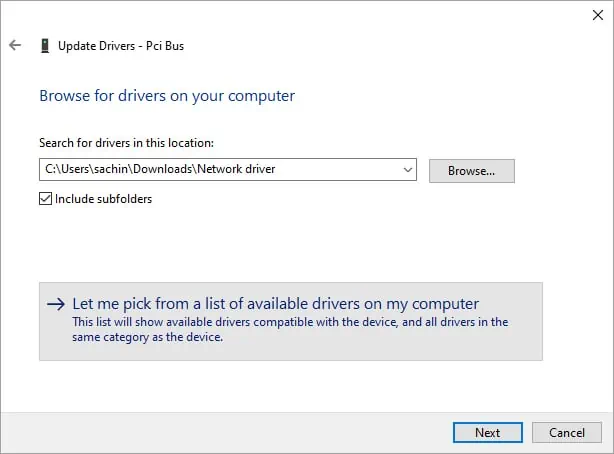Click Next to continue driver installation
This screenshot has height=454, width=614.
coord(488,432)
